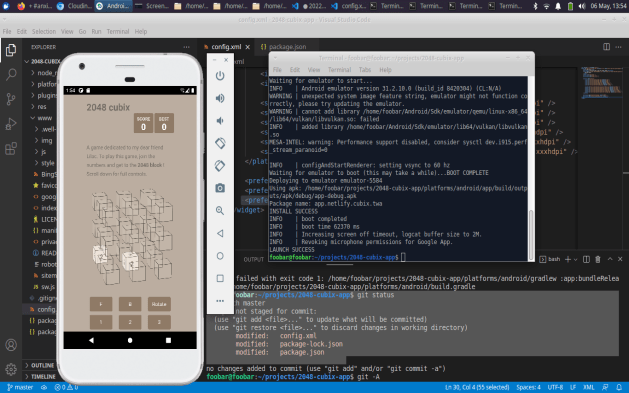This screenshot has width=629, height=393.
Task: Open the Selection menu in VS Code
Action: tap(44, 31)
